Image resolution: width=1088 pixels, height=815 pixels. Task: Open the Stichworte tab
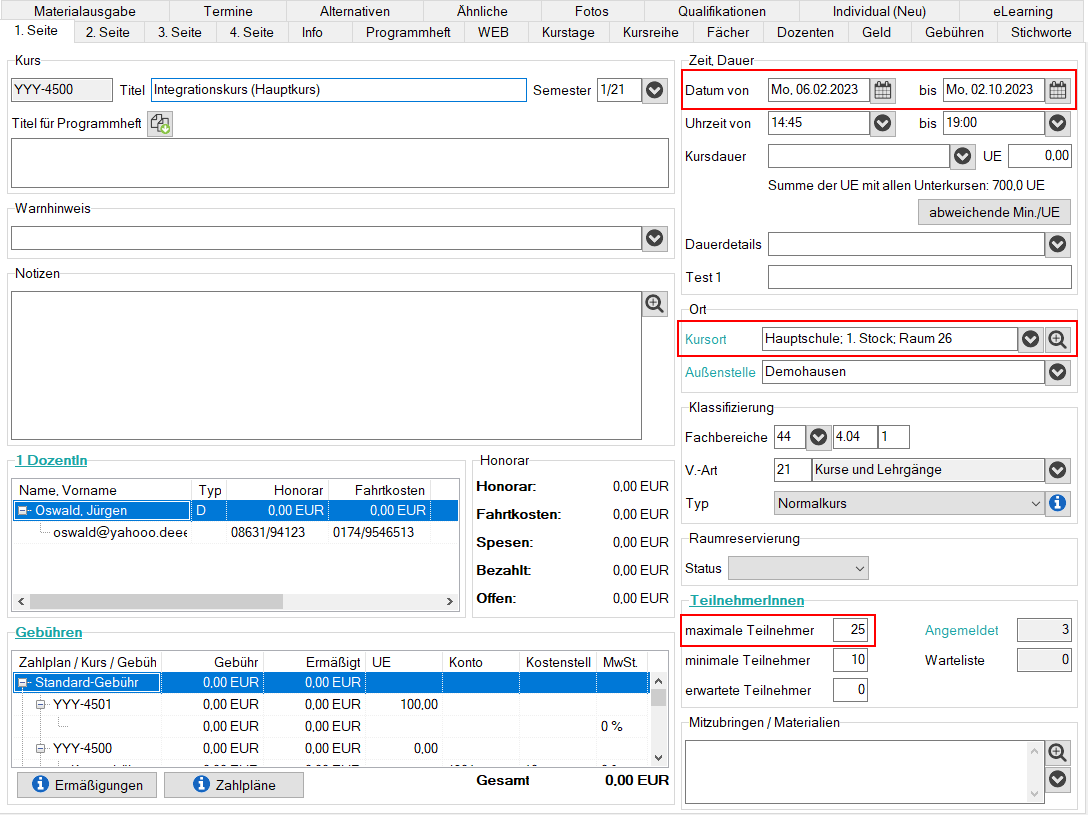point(1041,33)
